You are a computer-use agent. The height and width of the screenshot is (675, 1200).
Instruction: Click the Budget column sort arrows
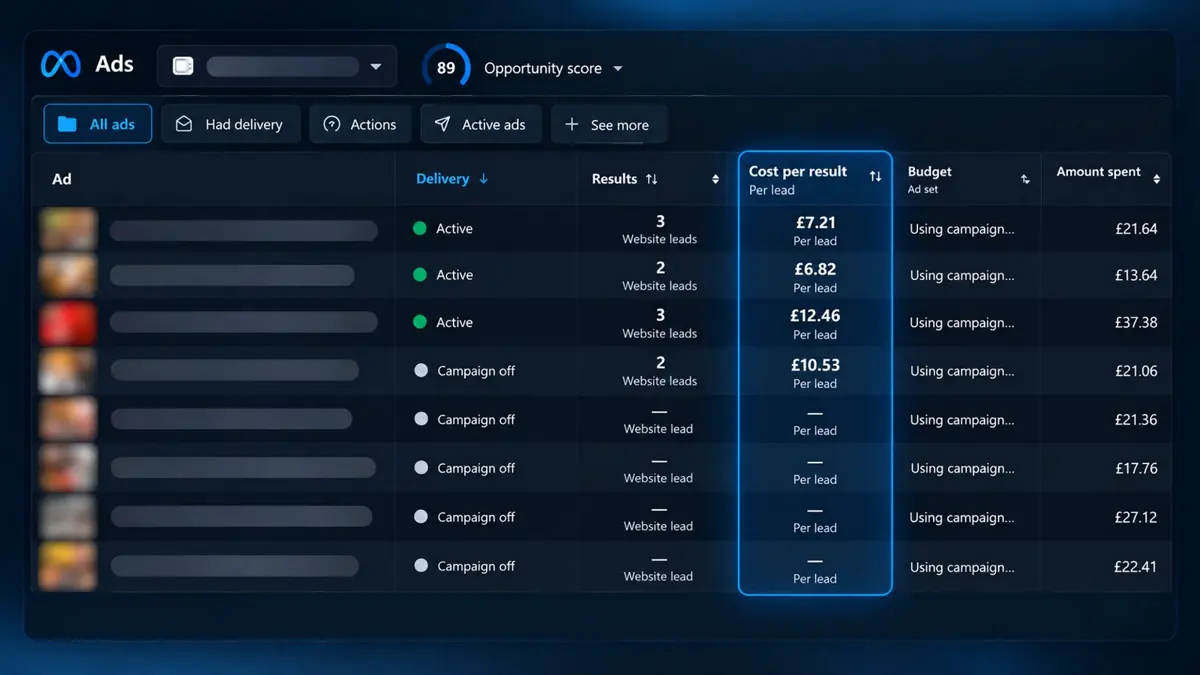click(x=1025, y=180)
